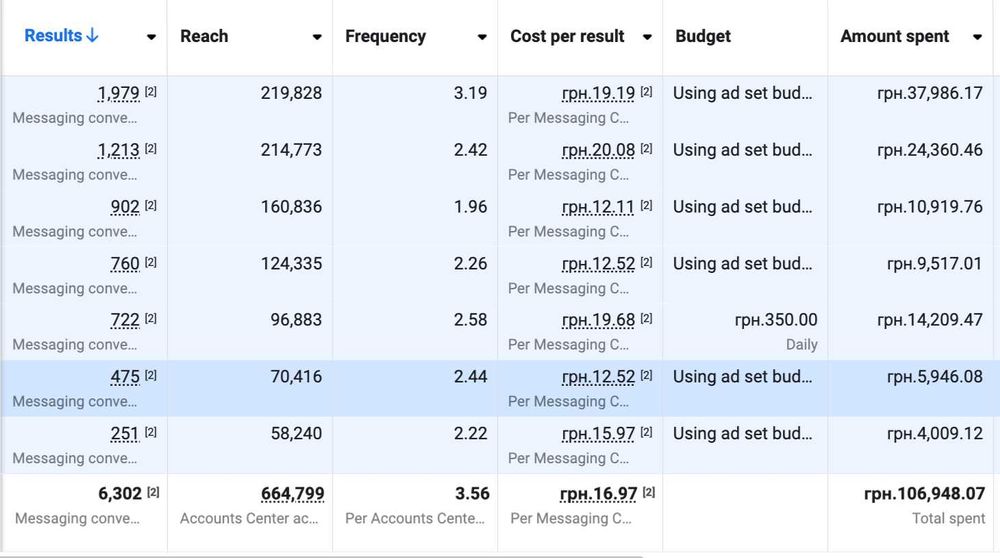Image resolution: width=1000 pixels, height=558 pixels.
Task: Click footnote [2] next to 475 results
Action: 151,376
